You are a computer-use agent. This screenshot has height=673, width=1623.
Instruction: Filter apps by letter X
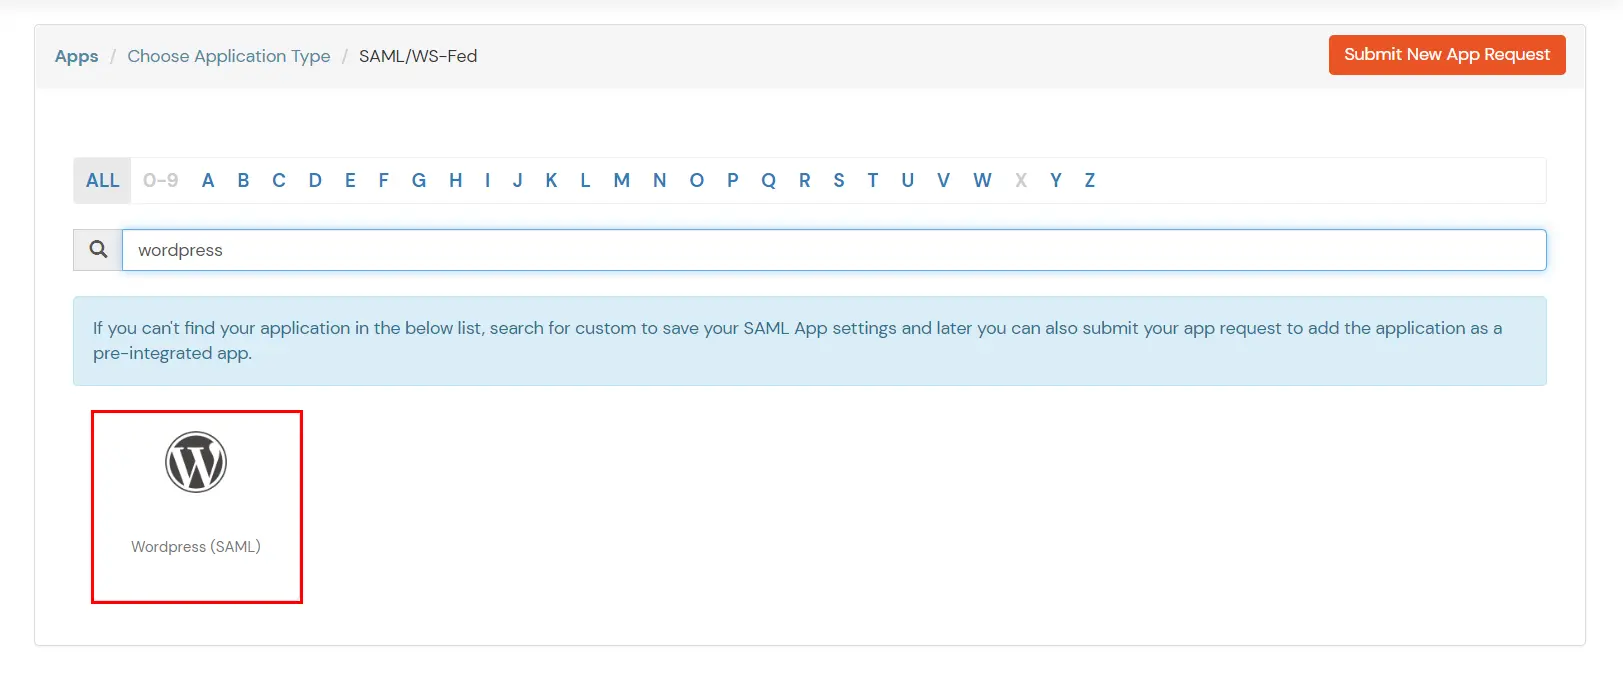(x=1021, y=181)
